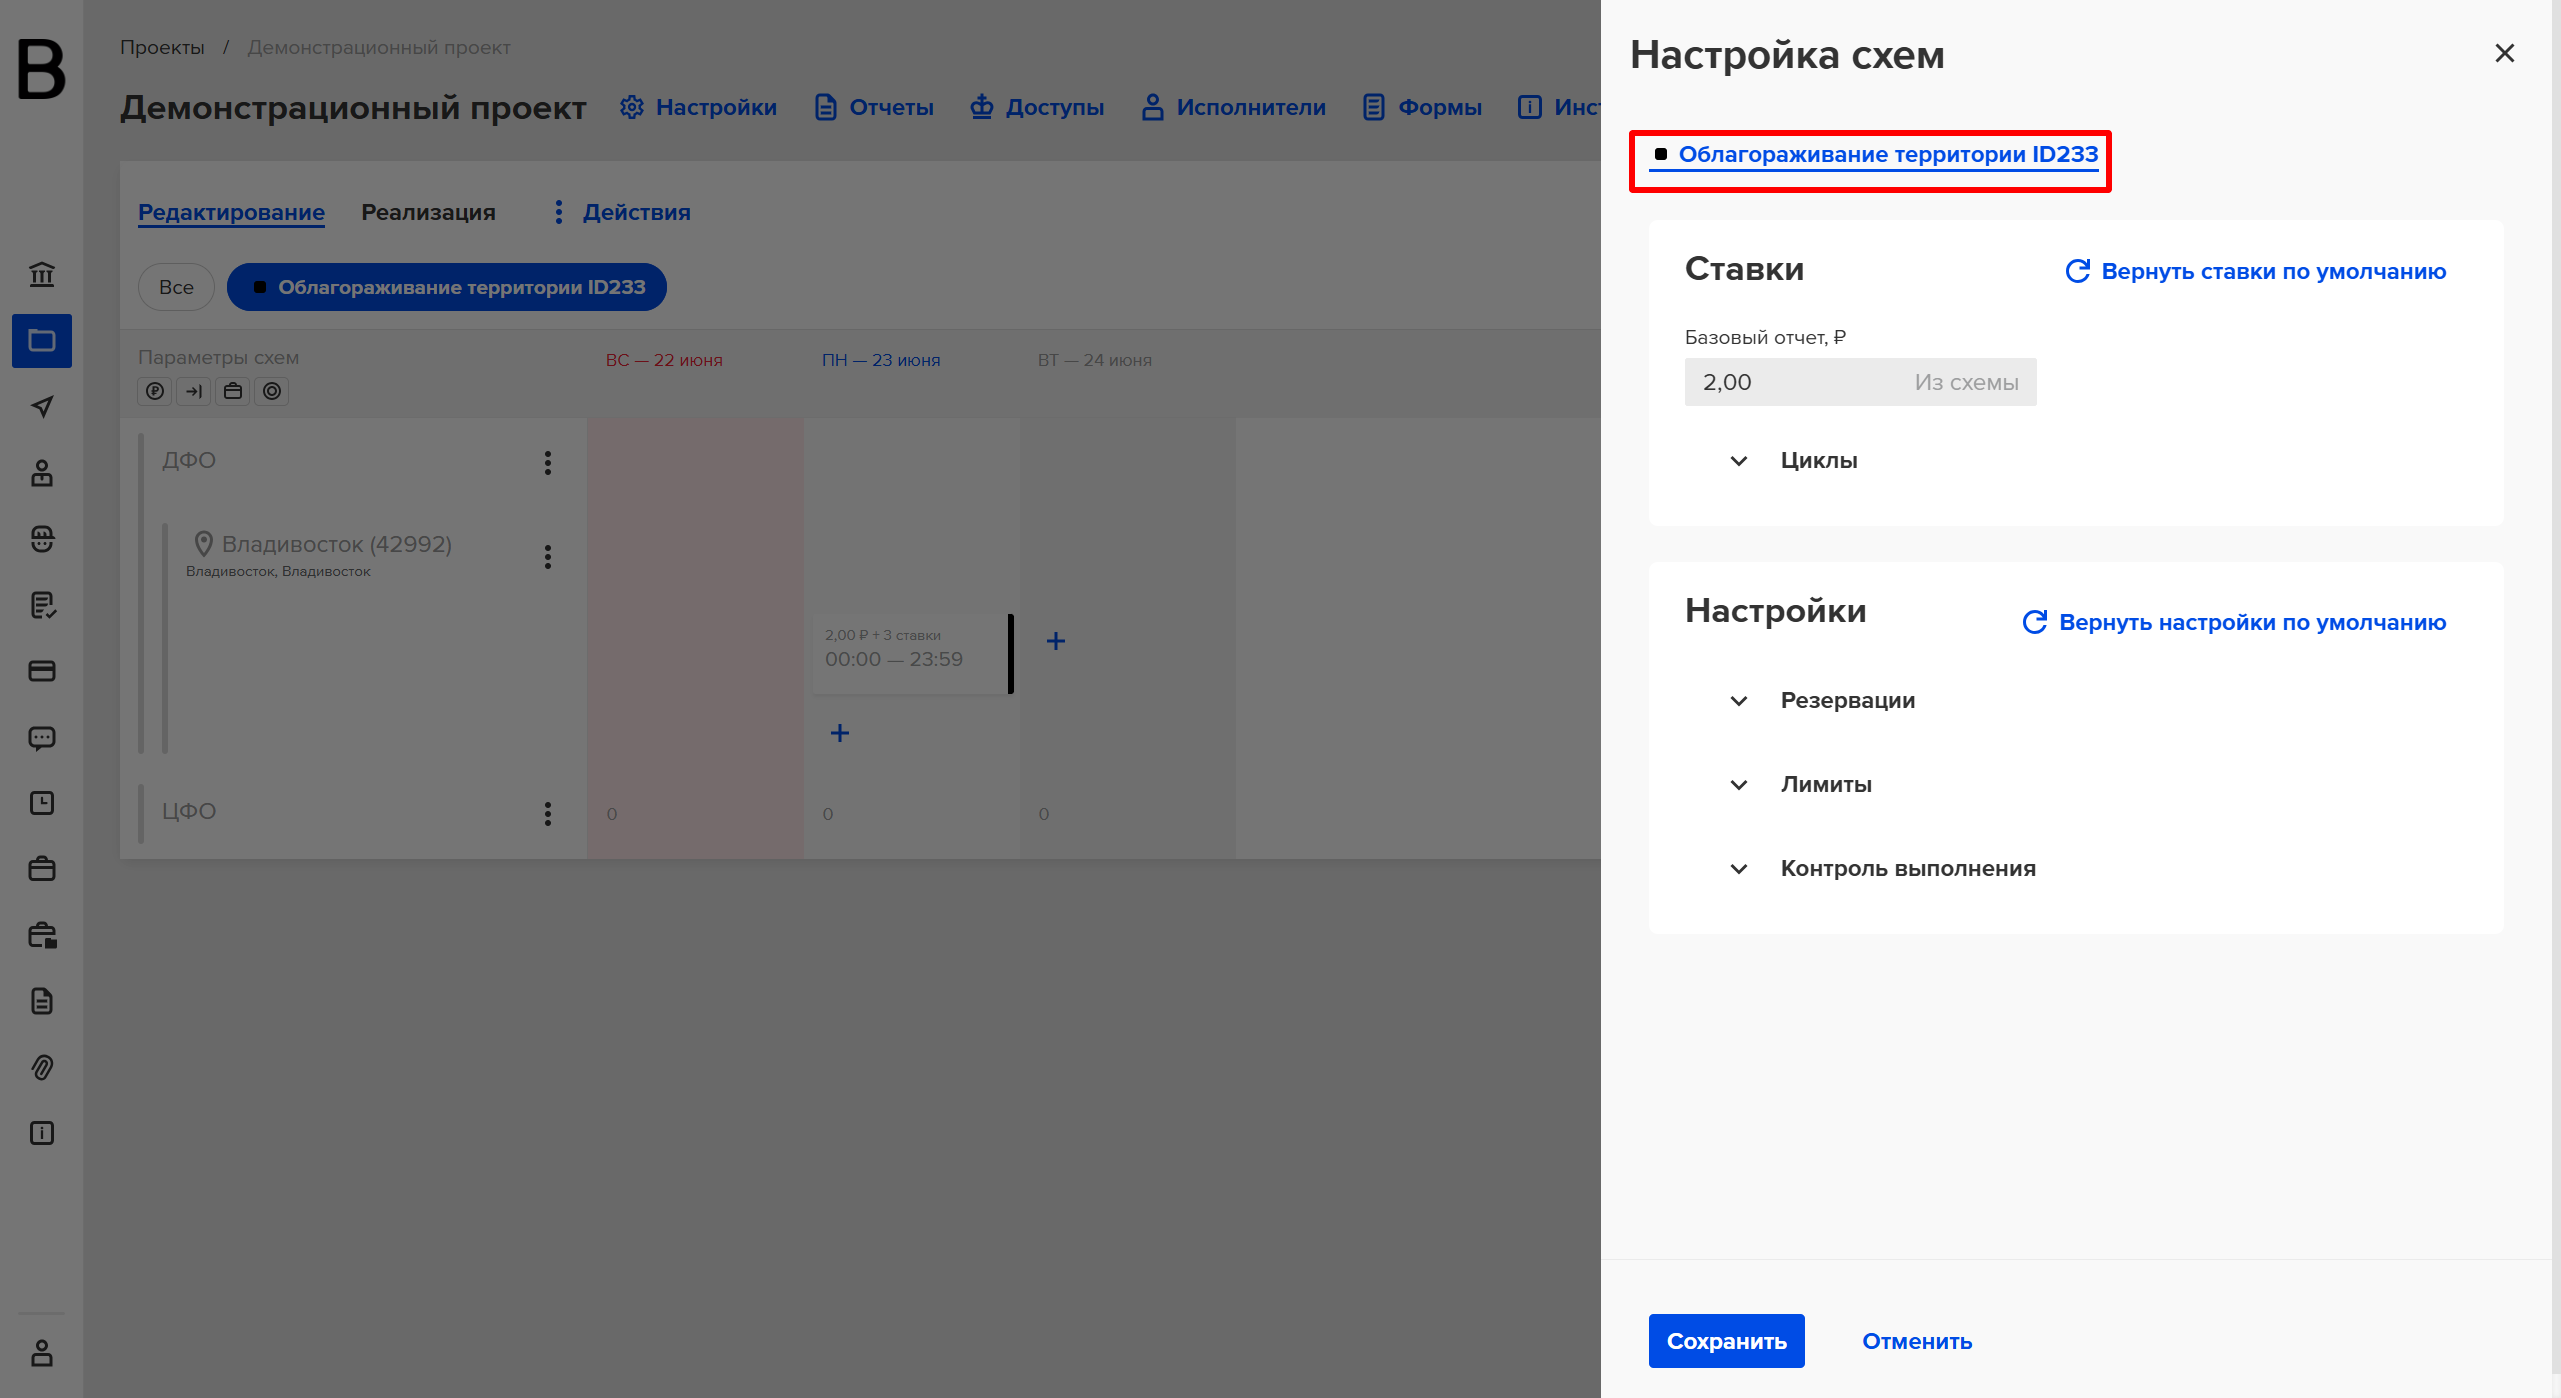Open three-dot menu for ЦФО row
The image size is (2561, 1398).
(548, 814)
